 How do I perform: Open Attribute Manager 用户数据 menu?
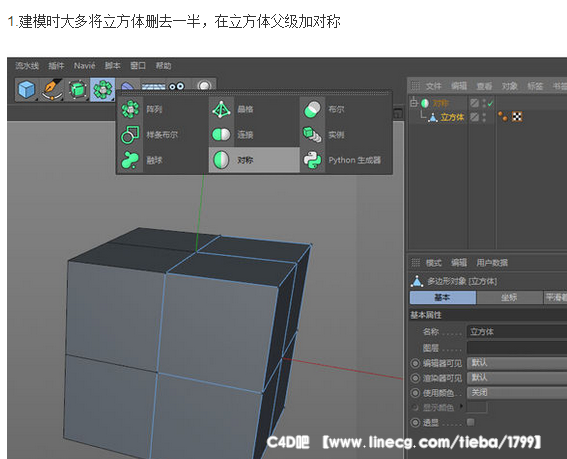pyautogui.click(x=492, y=263)
